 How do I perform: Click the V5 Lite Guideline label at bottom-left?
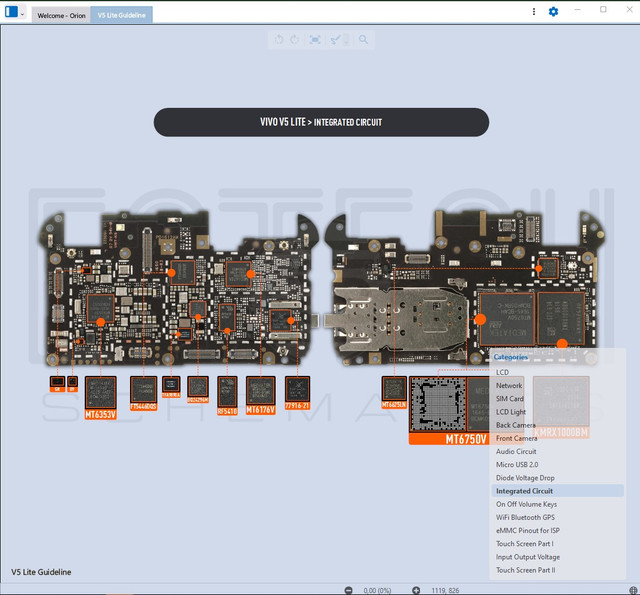pyautogui.click(x=41, y=572)
